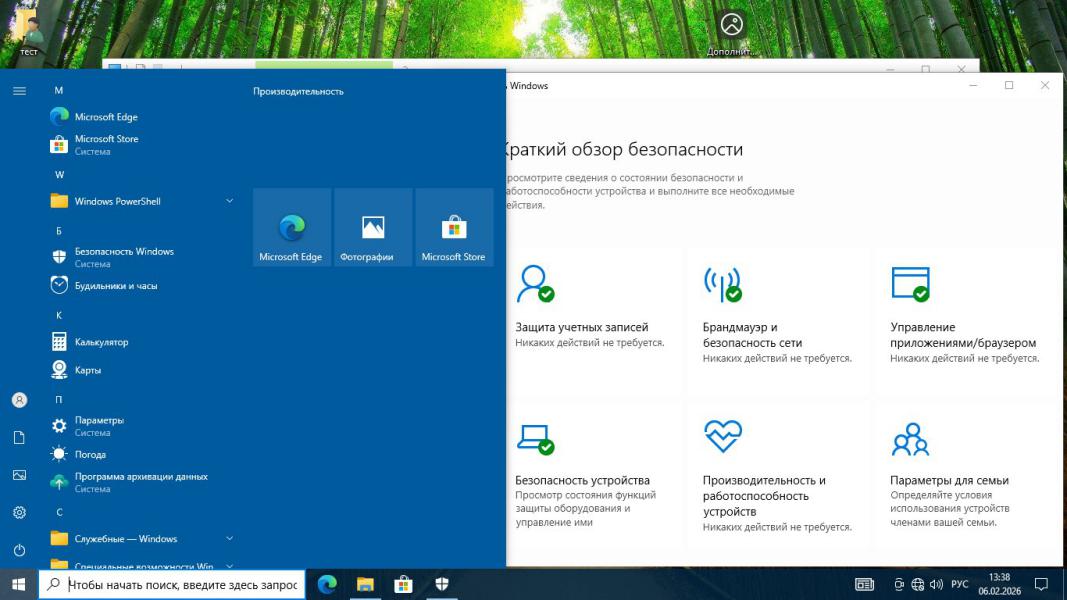Open Будильники и часы app
This screenshot has height=600, width=1067.
pos(115,286)
